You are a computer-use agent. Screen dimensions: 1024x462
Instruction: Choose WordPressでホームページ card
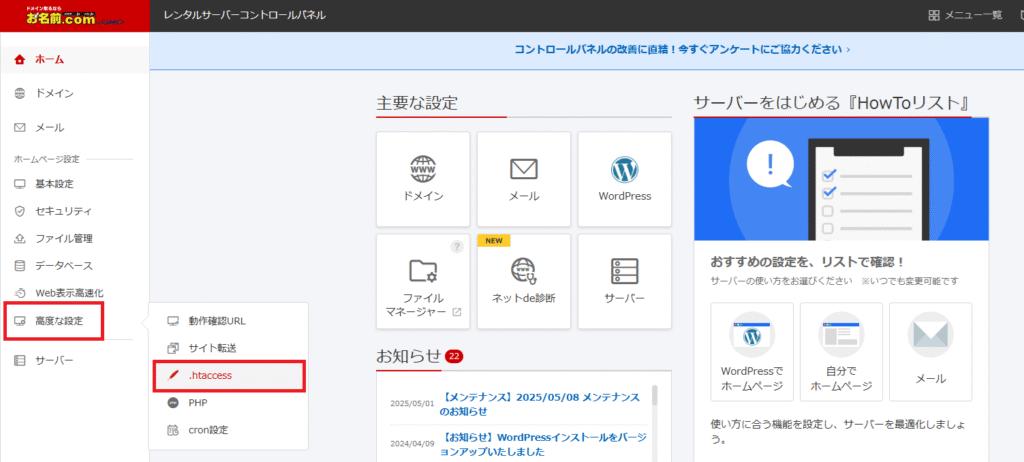pos(752,352)
